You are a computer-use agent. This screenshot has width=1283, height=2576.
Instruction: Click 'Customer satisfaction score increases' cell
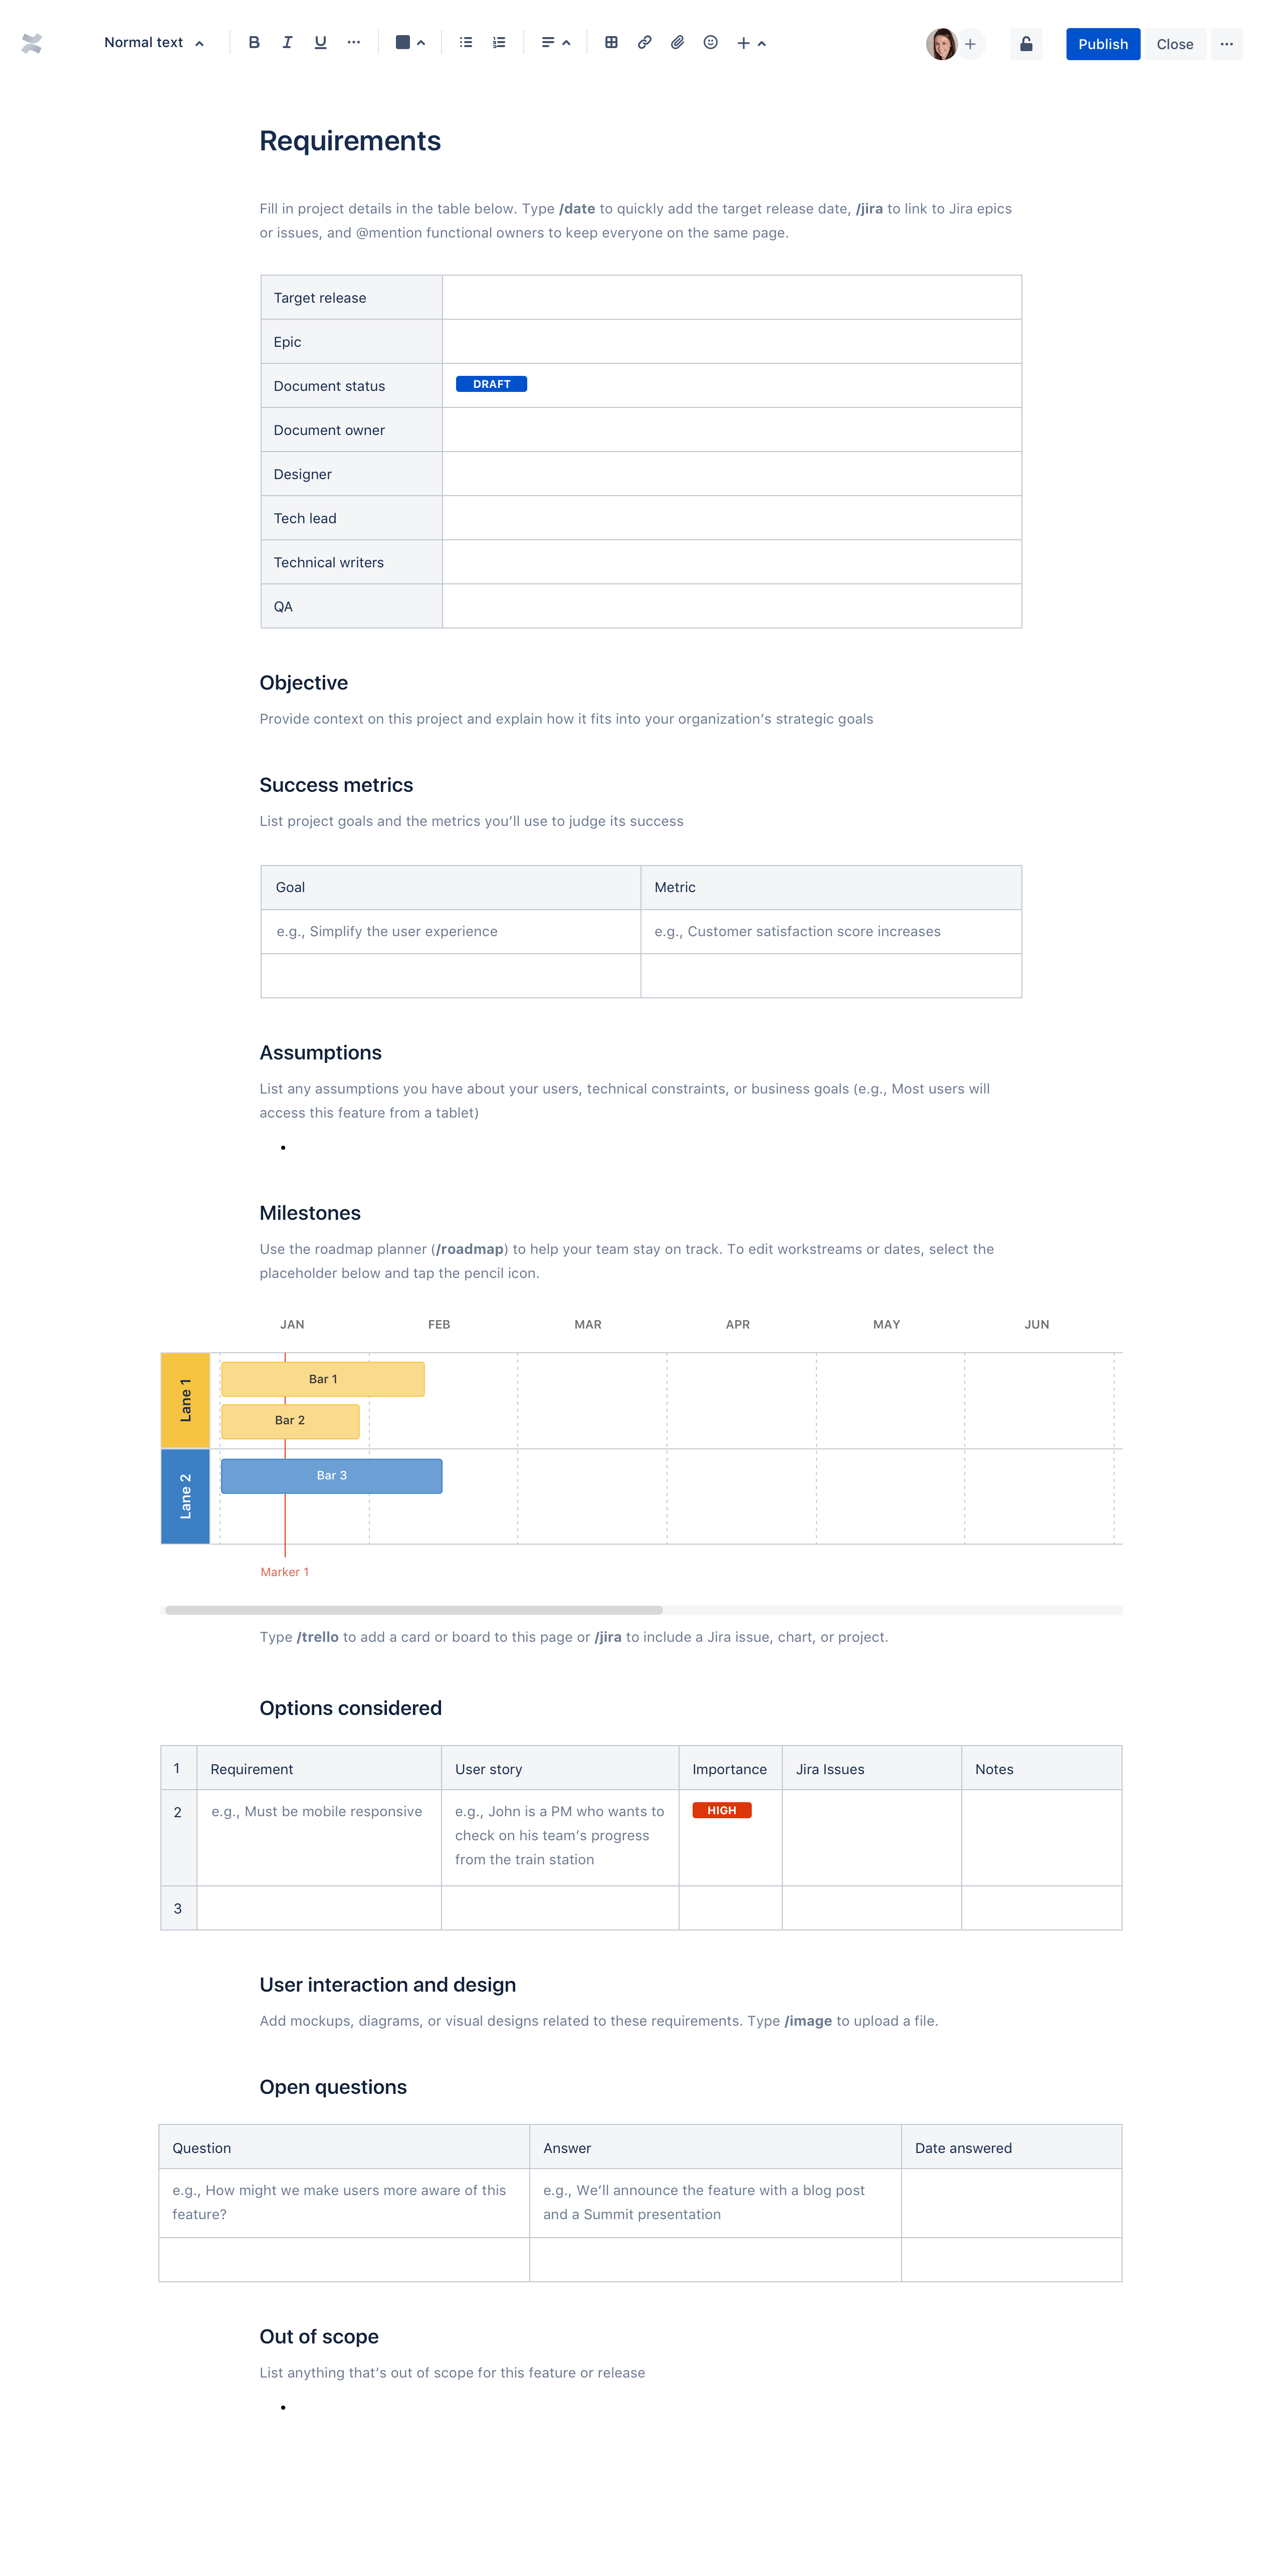click(x=831, y=932)
